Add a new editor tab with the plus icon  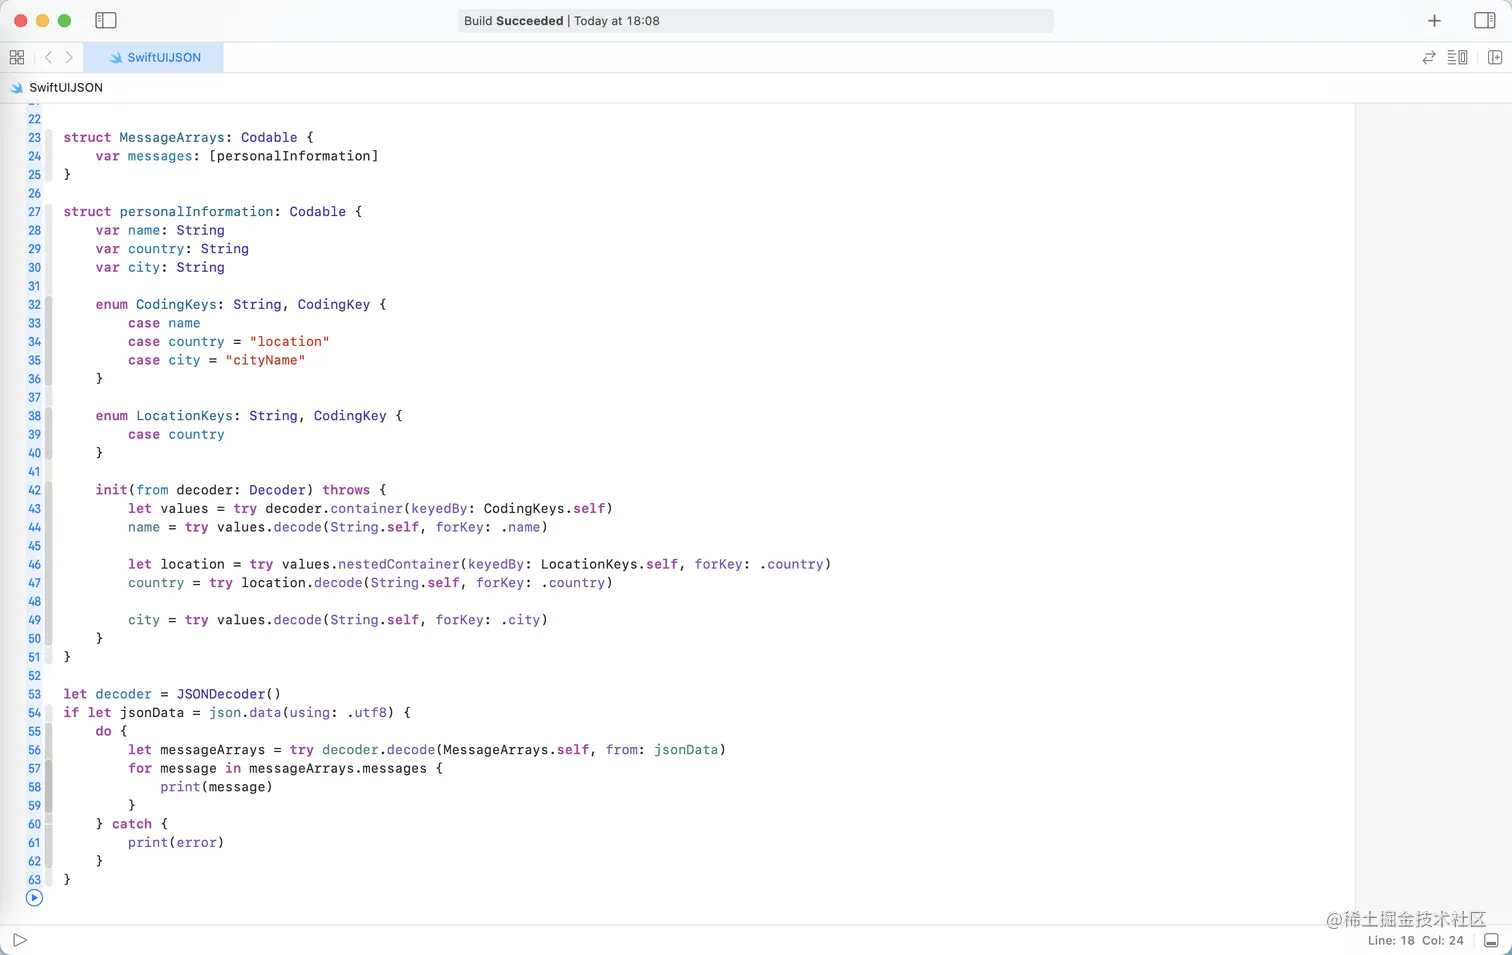coord(1434,21)
